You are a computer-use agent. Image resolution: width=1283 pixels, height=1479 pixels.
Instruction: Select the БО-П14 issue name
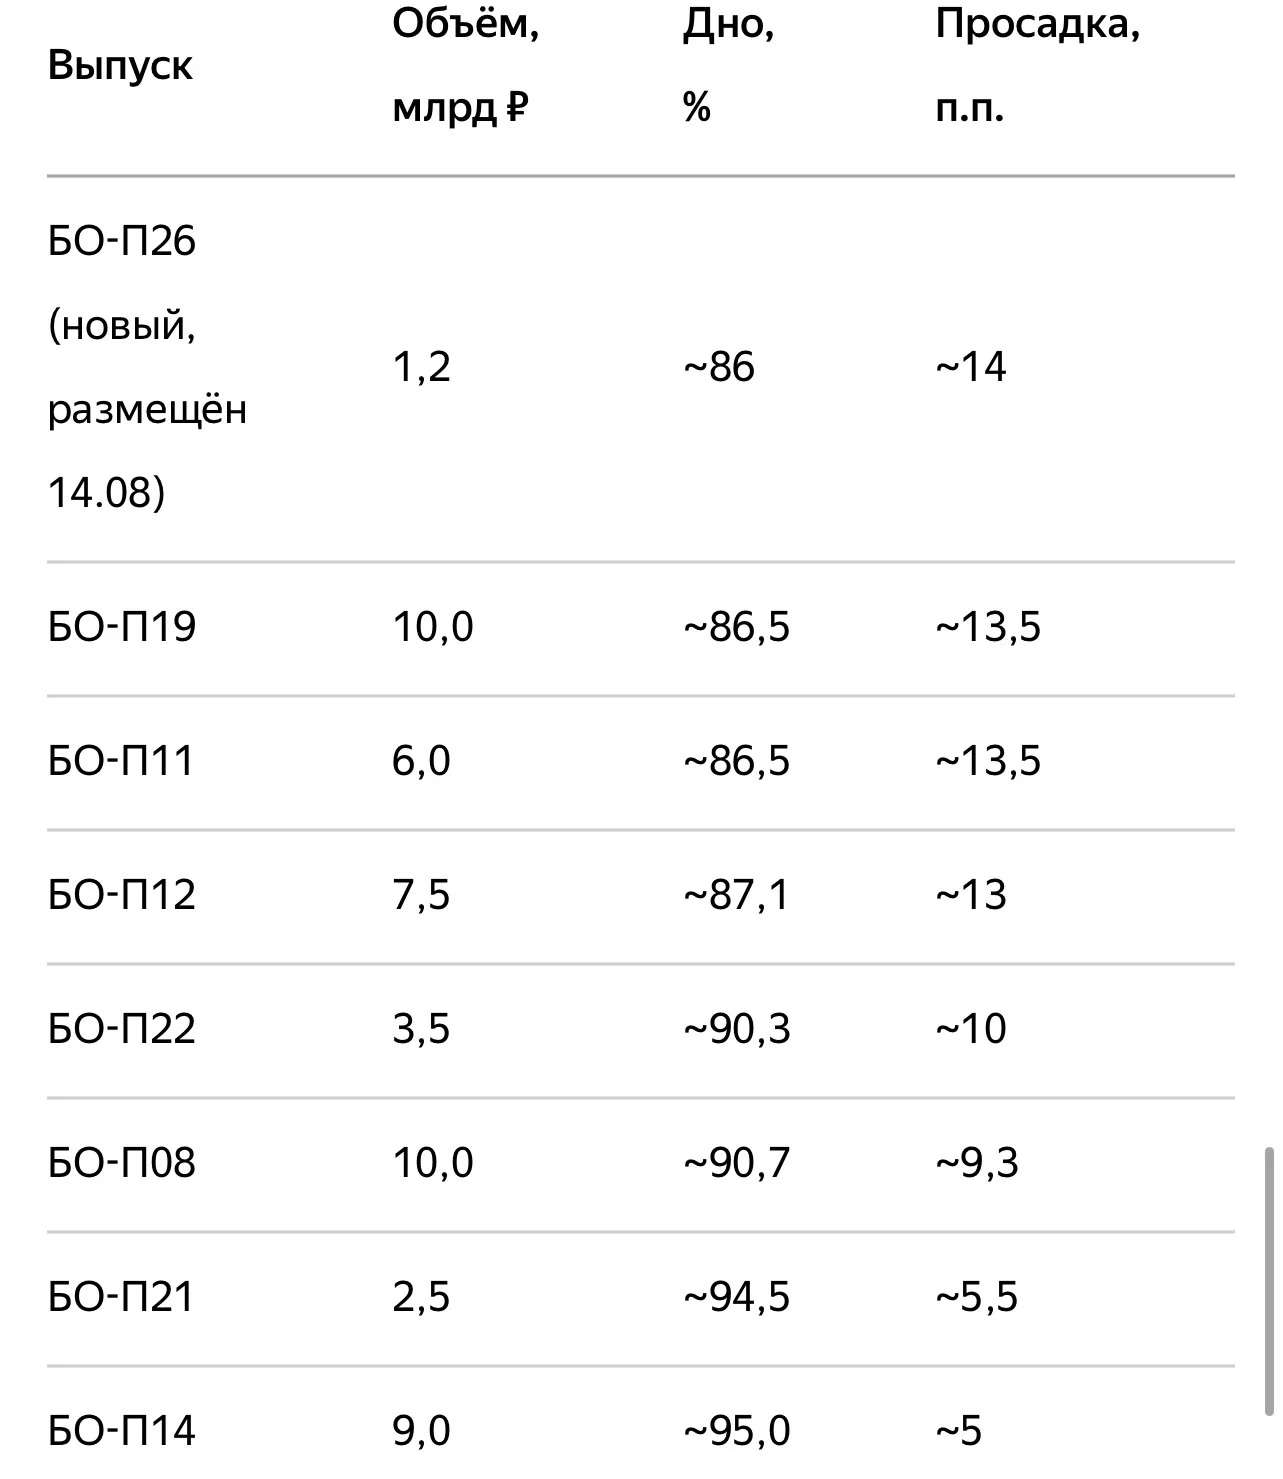coord(121,1431)
